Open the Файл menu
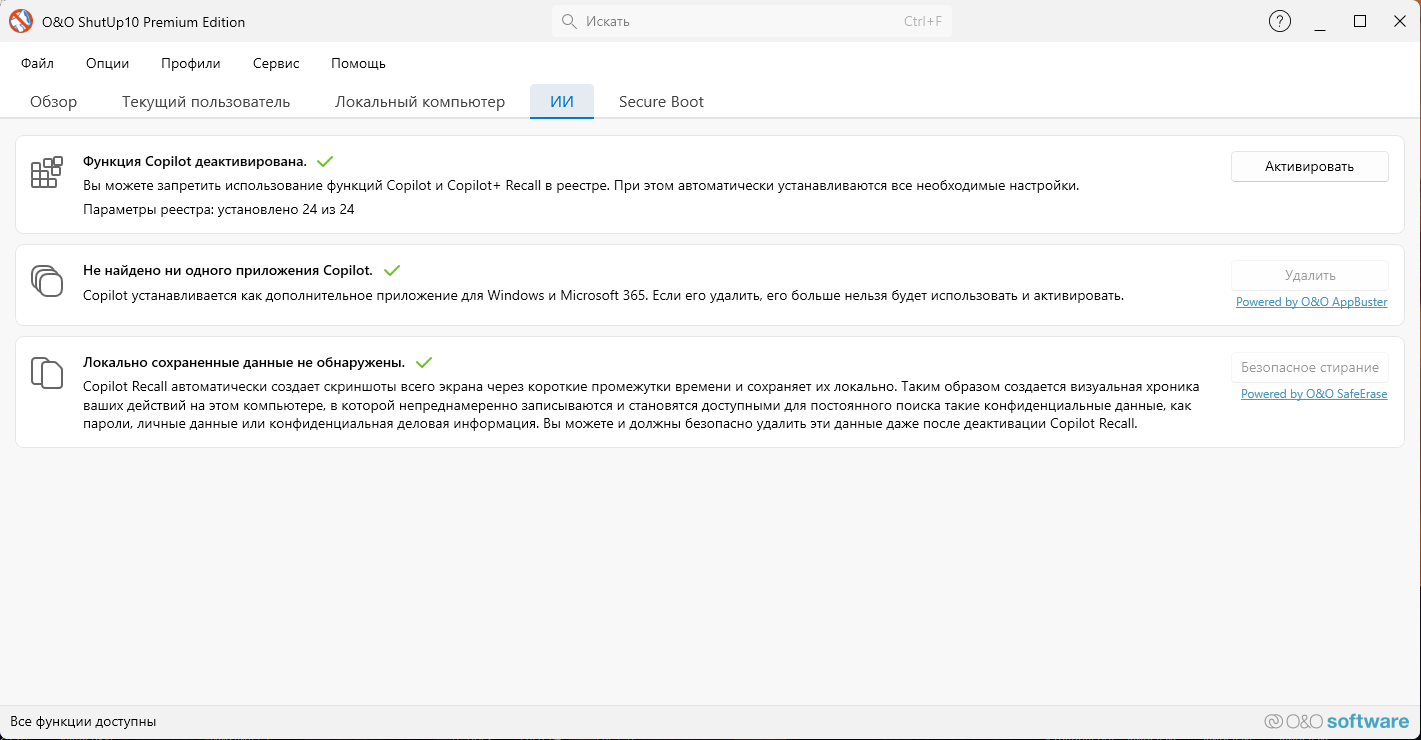The height and width of the screenshot is (740, 1421). [37, 63]
